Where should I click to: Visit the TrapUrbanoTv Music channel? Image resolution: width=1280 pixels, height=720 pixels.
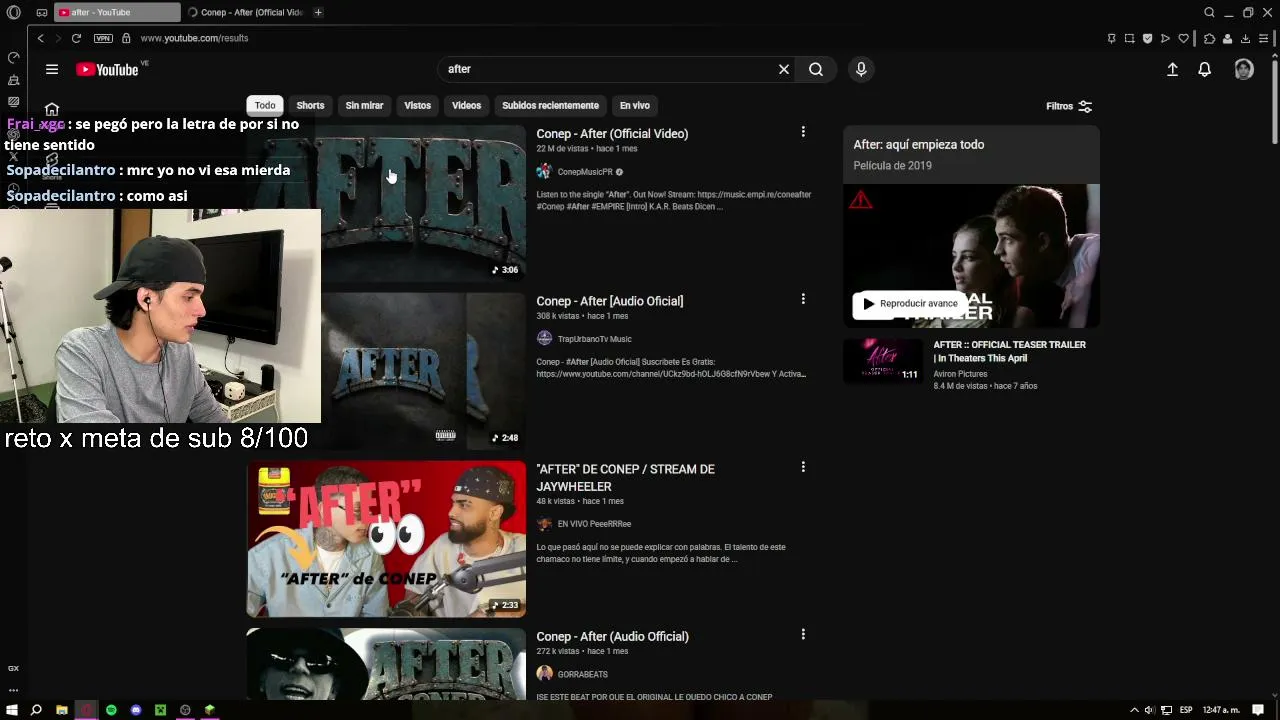point(594,339)
